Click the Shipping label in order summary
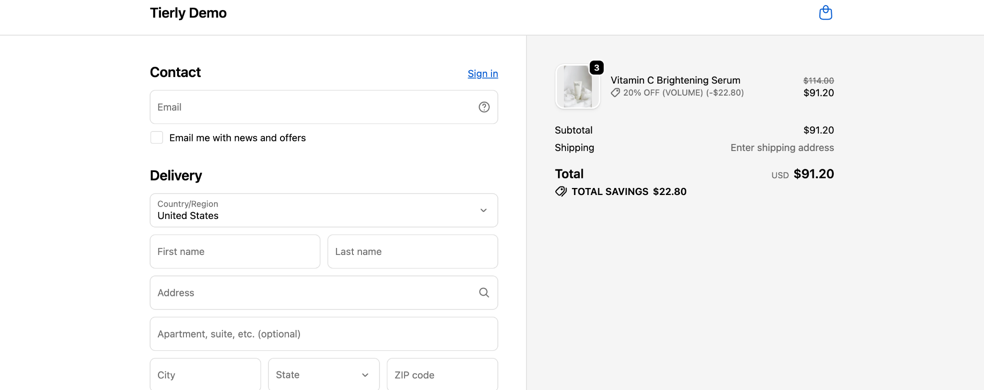This screenshot has height=390, width=984. pyautogui.click(x=574, y=148)
